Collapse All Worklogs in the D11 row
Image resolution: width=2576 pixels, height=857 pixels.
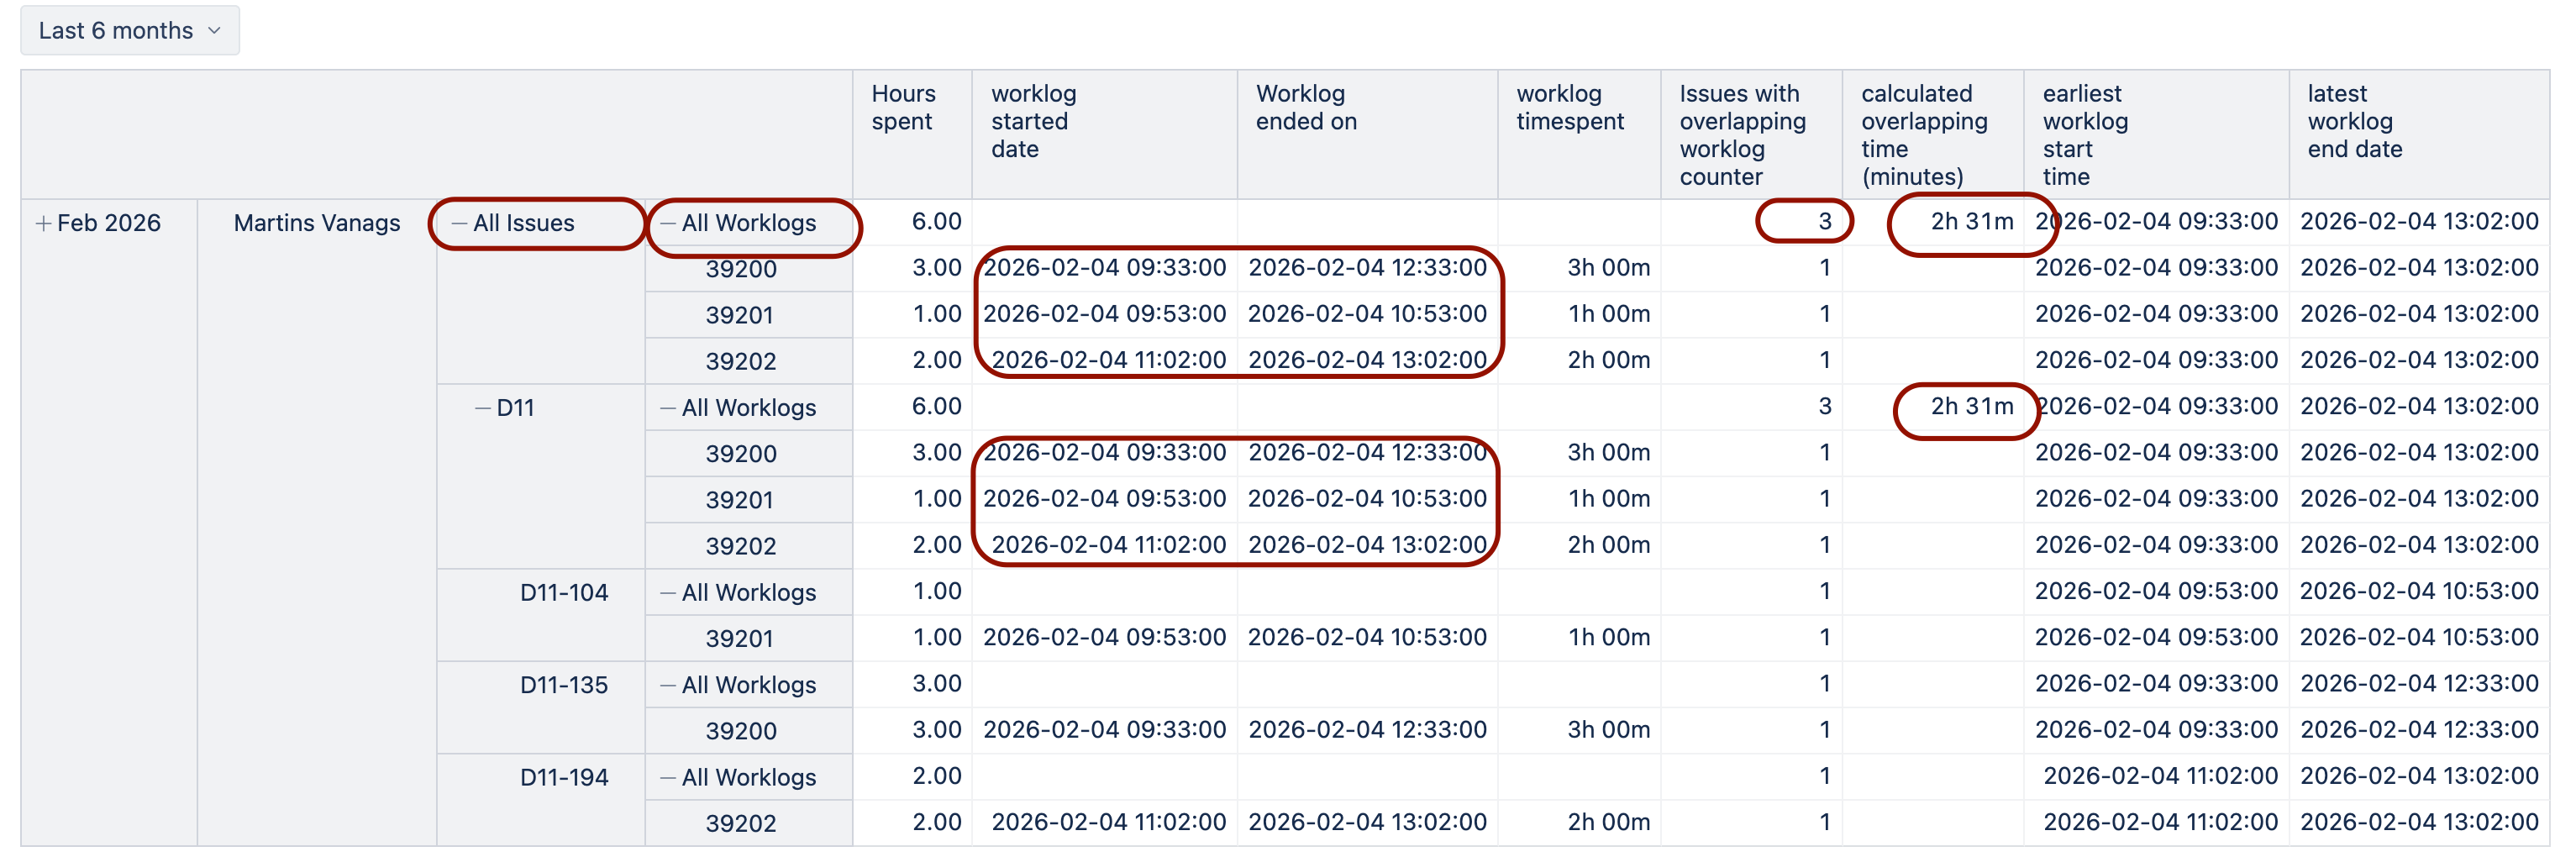click(x=667, y=408)
